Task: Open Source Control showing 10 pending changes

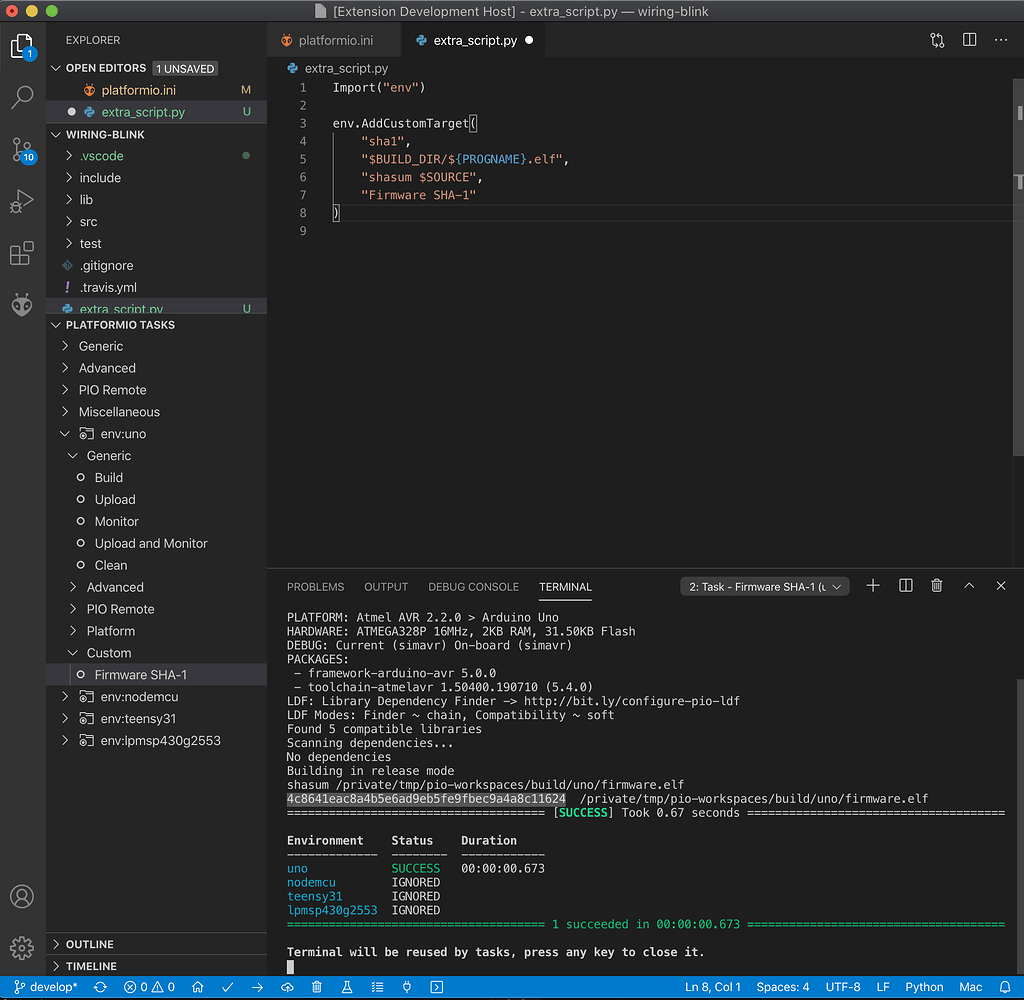Action: click(x=22, y=150)
